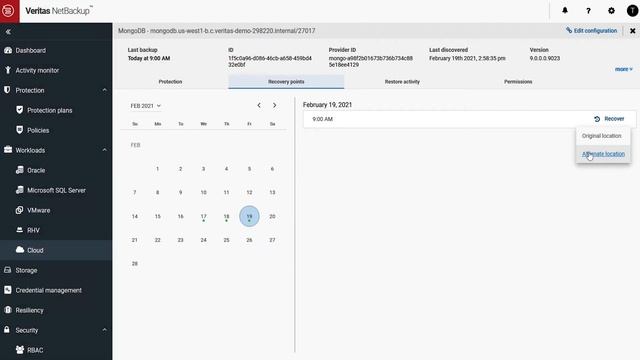The image size is (640, 360).
Task: Click the RHV icon
Action: (x=19, y=230)
